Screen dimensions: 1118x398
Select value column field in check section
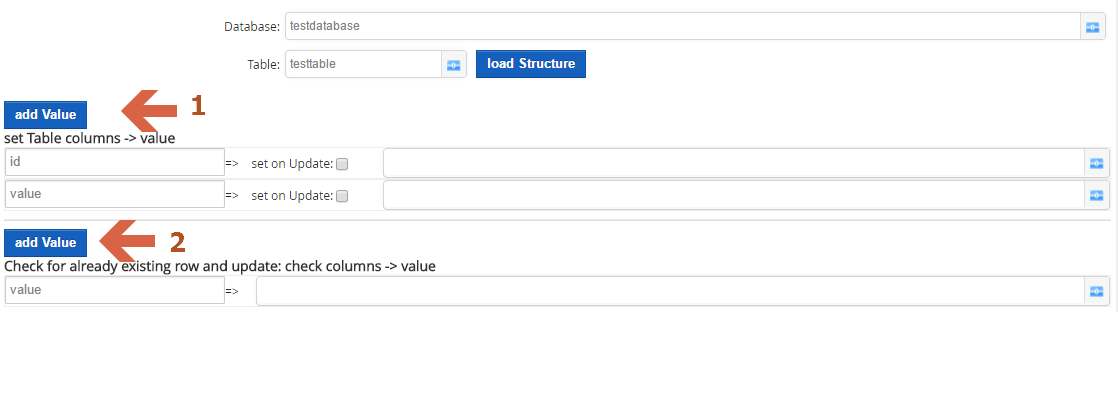(115, 290)
